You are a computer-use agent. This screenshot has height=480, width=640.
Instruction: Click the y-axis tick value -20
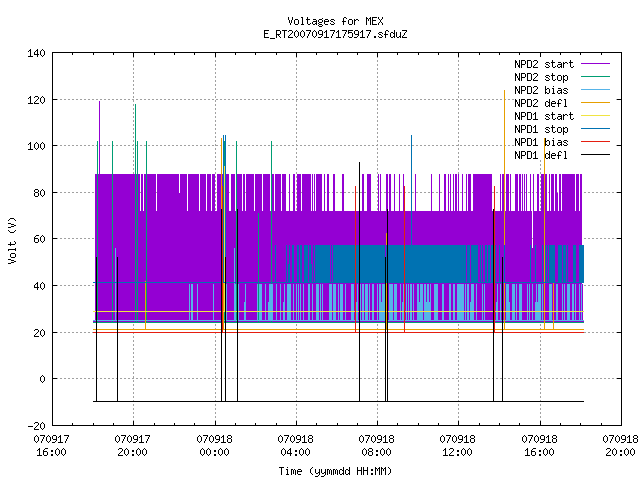click(36, 426)
